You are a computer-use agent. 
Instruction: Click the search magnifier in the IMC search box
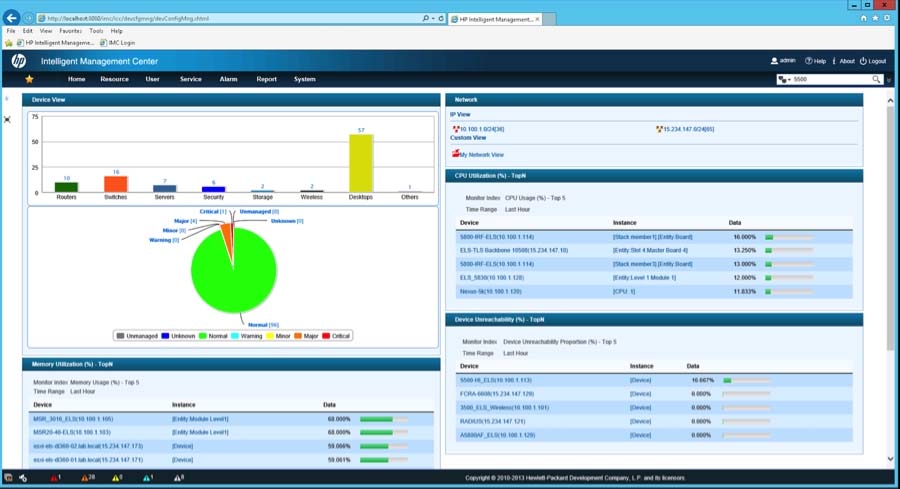pos(876,79)
